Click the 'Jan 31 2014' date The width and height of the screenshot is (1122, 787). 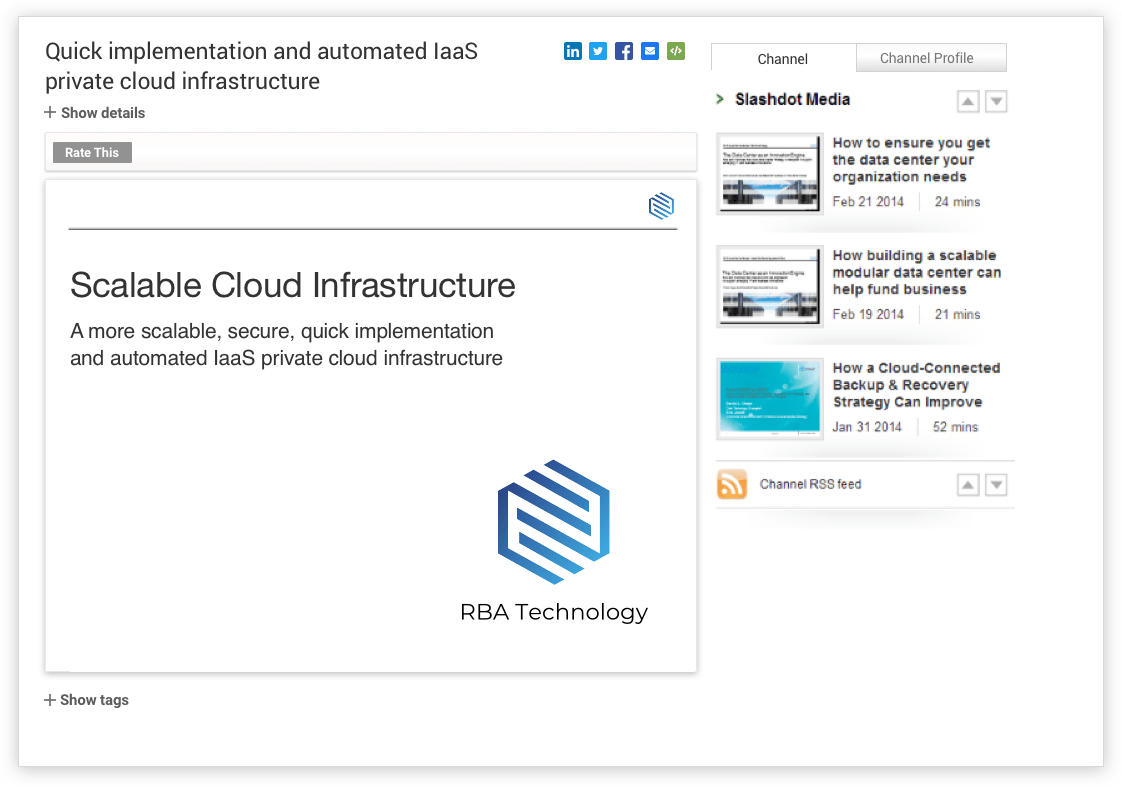click(867, 427)
